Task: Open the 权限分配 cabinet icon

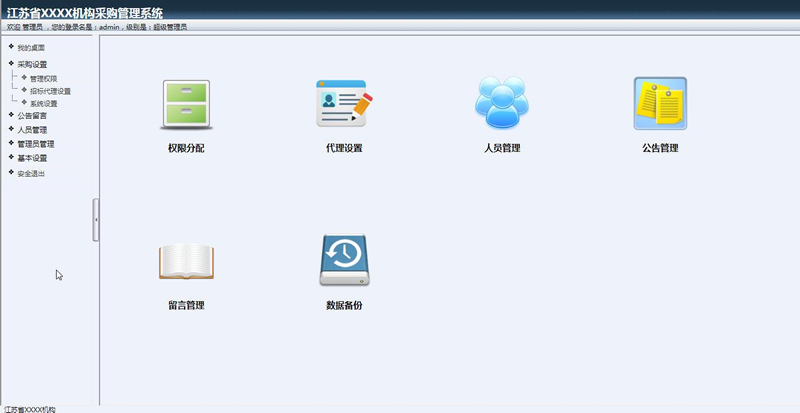Action: pos(187,105)
